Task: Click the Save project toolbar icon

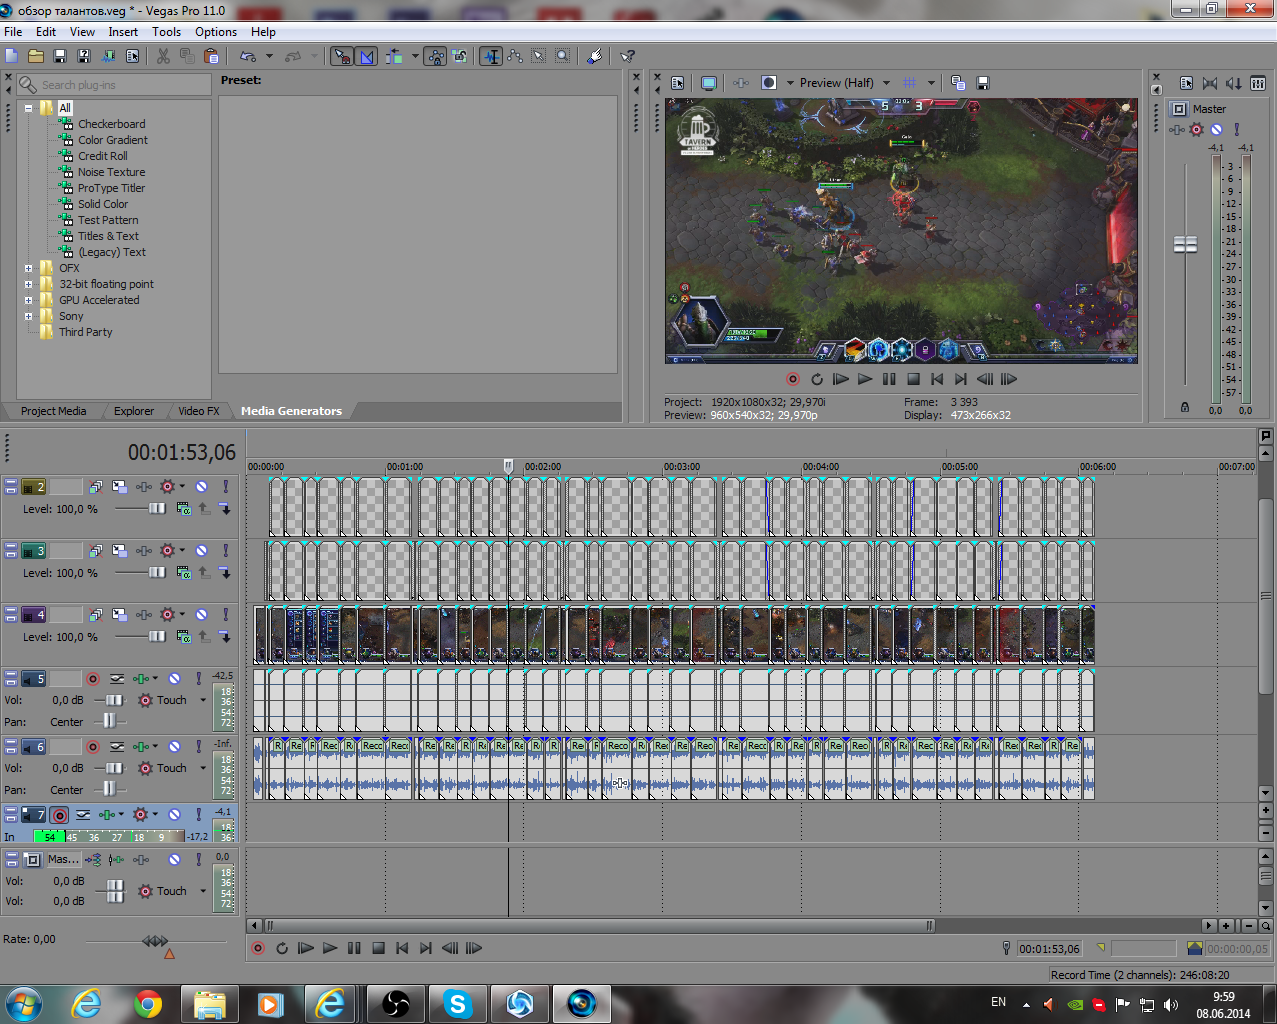Action: point(60,56)
